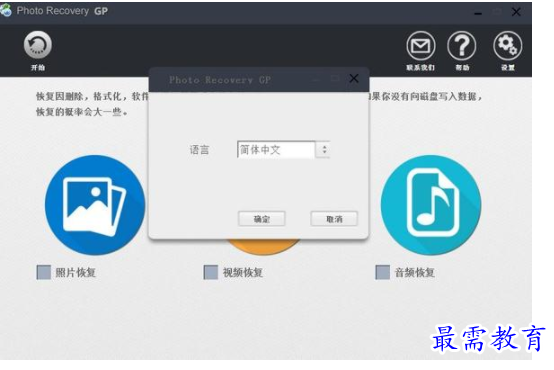
Task: Click the 视频恢复 label text
Action: tap(243, 272)
